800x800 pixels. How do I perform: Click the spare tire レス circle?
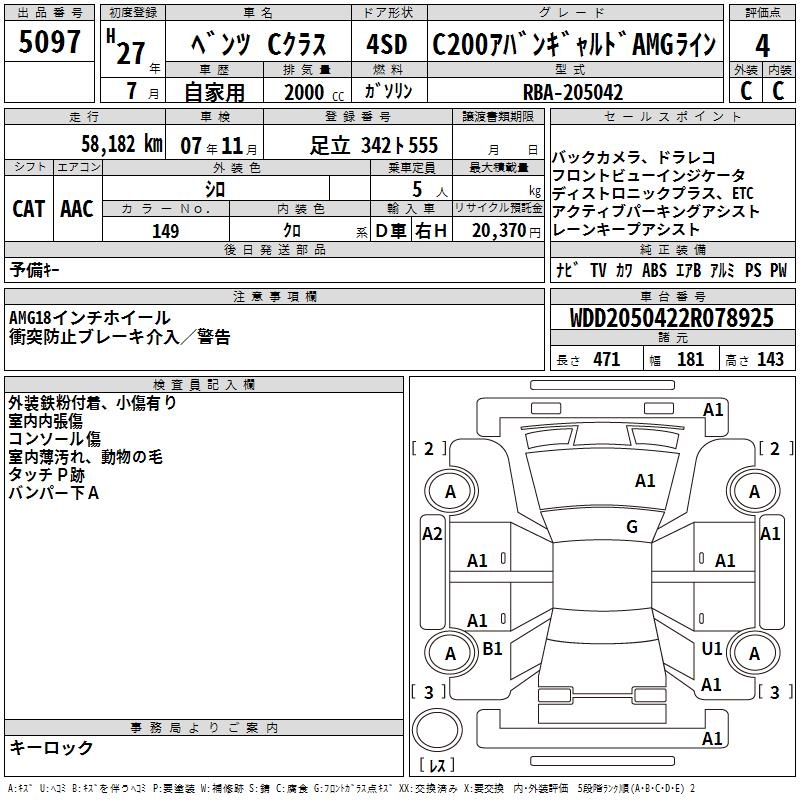click(x=437, y=730)
